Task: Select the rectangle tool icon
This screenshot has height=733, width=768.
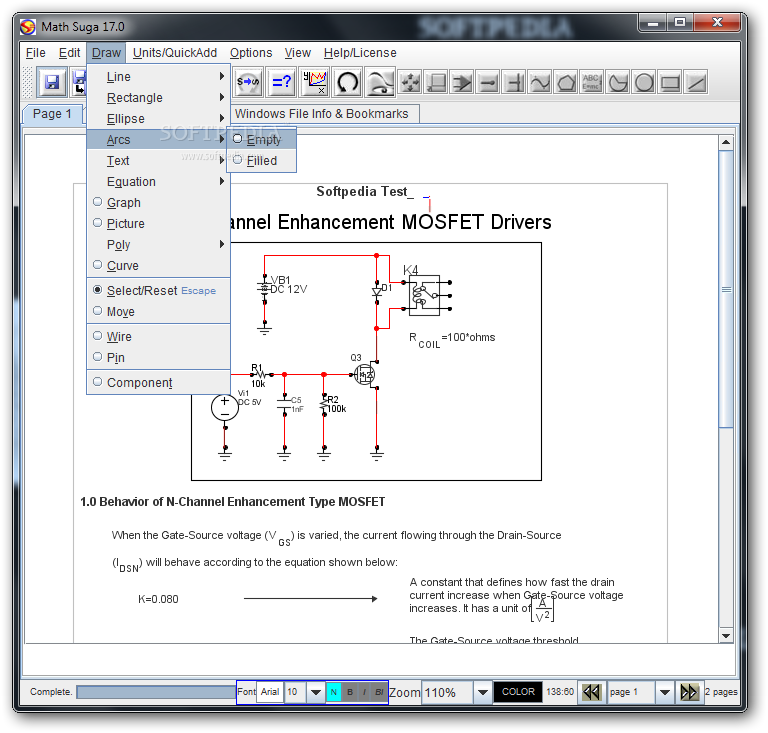Action: pyautogui.click(x=670, y=82)
